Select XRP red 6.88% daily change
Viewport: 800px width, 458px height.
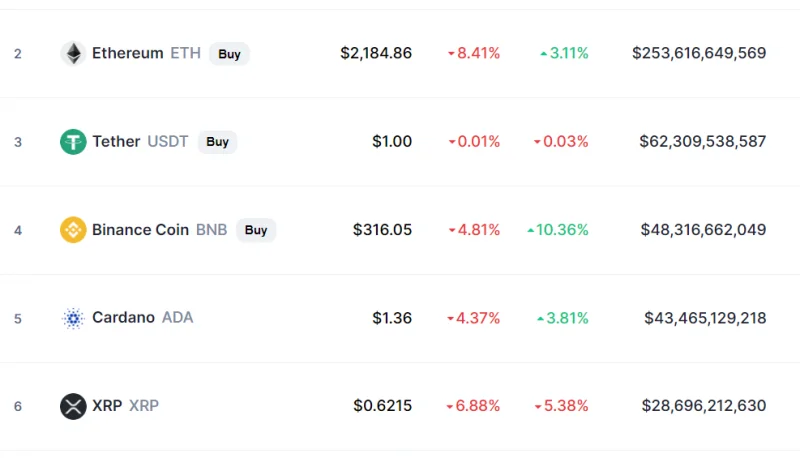pyautogui.click(x=473, y=406)
